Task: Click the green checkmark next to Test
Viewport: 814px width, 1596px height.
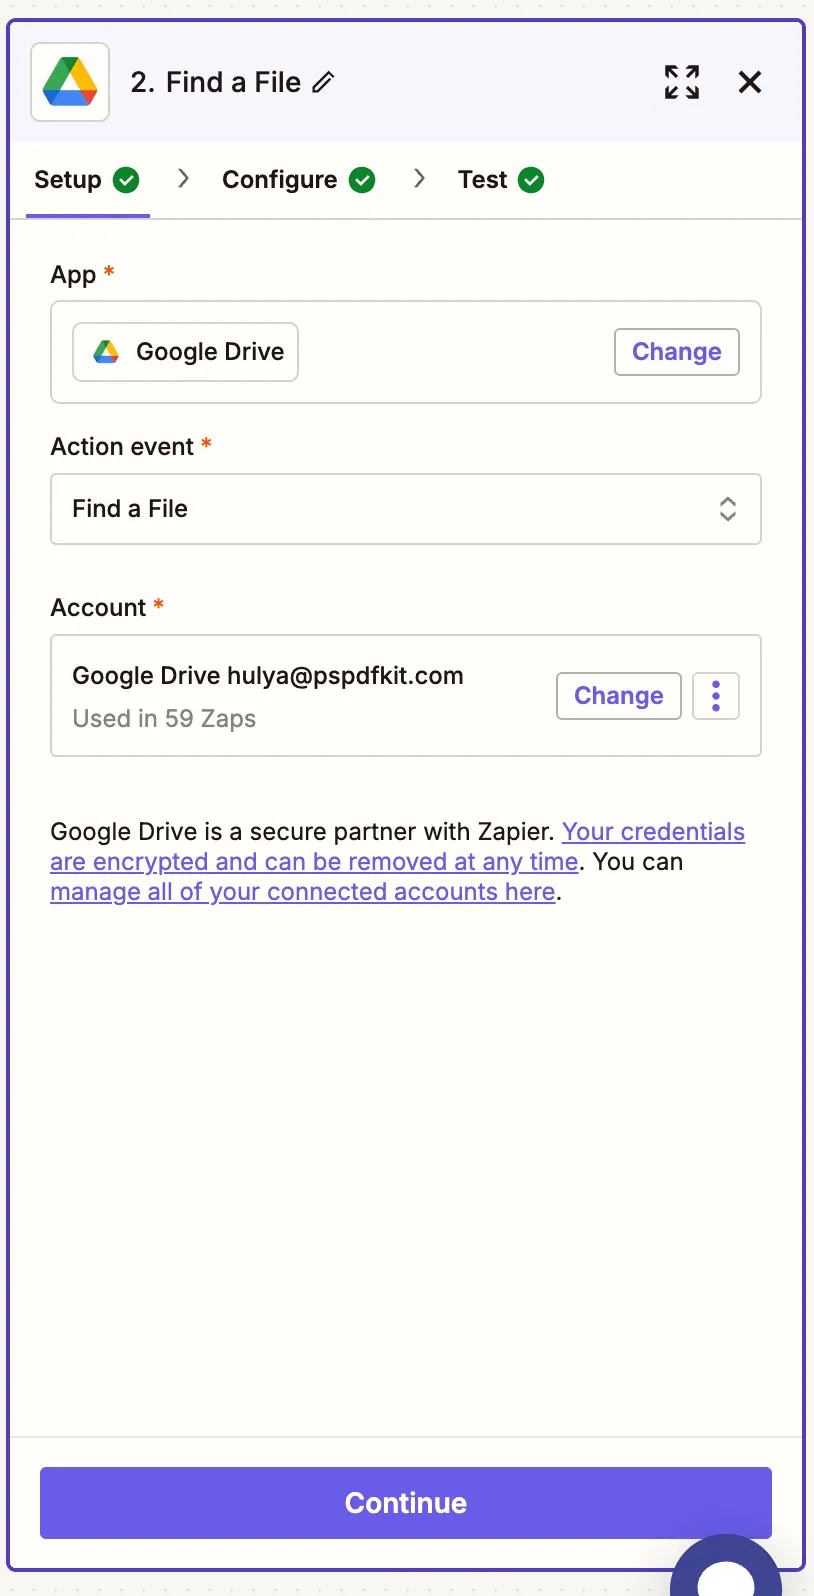Action: coord(532,180)
